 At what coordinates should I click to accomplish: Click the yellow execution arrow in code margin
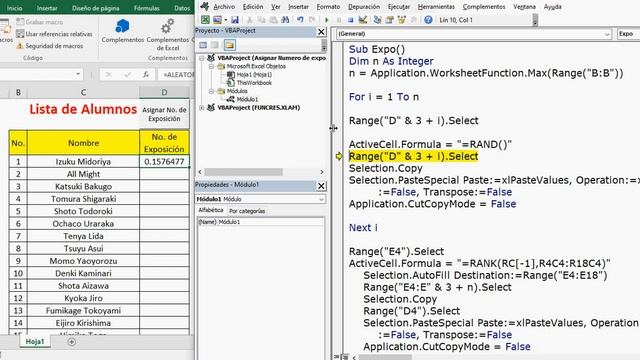[x=339, y=156]
